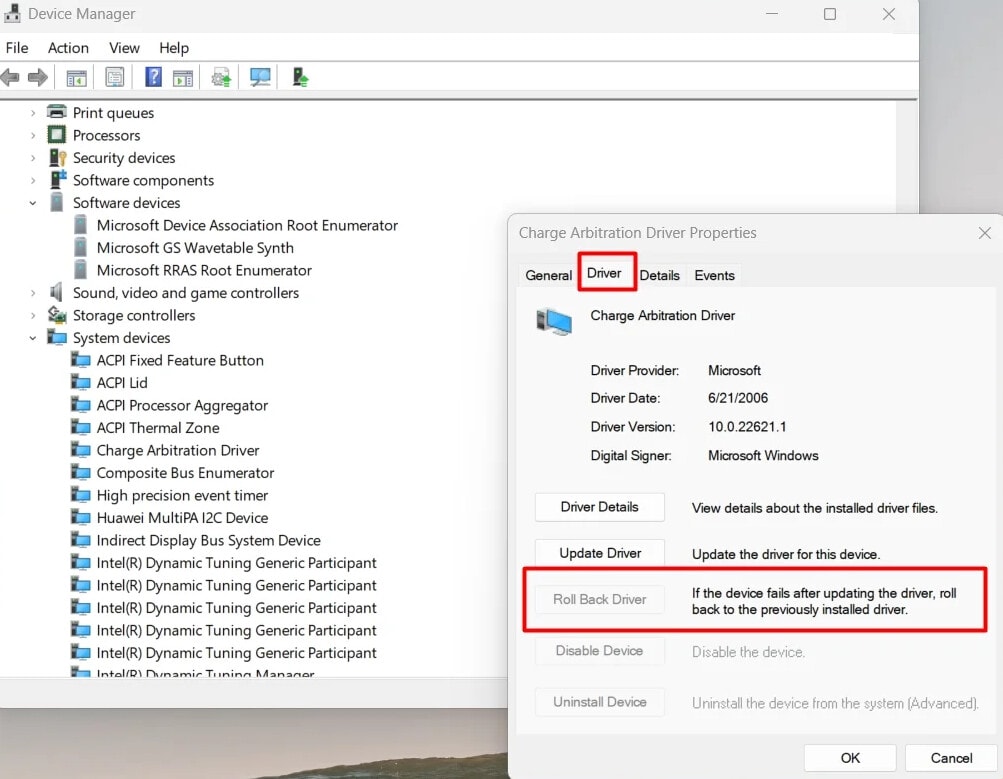Click Show/Hide Console Tree toolbar icon

[x=76, y=78]
